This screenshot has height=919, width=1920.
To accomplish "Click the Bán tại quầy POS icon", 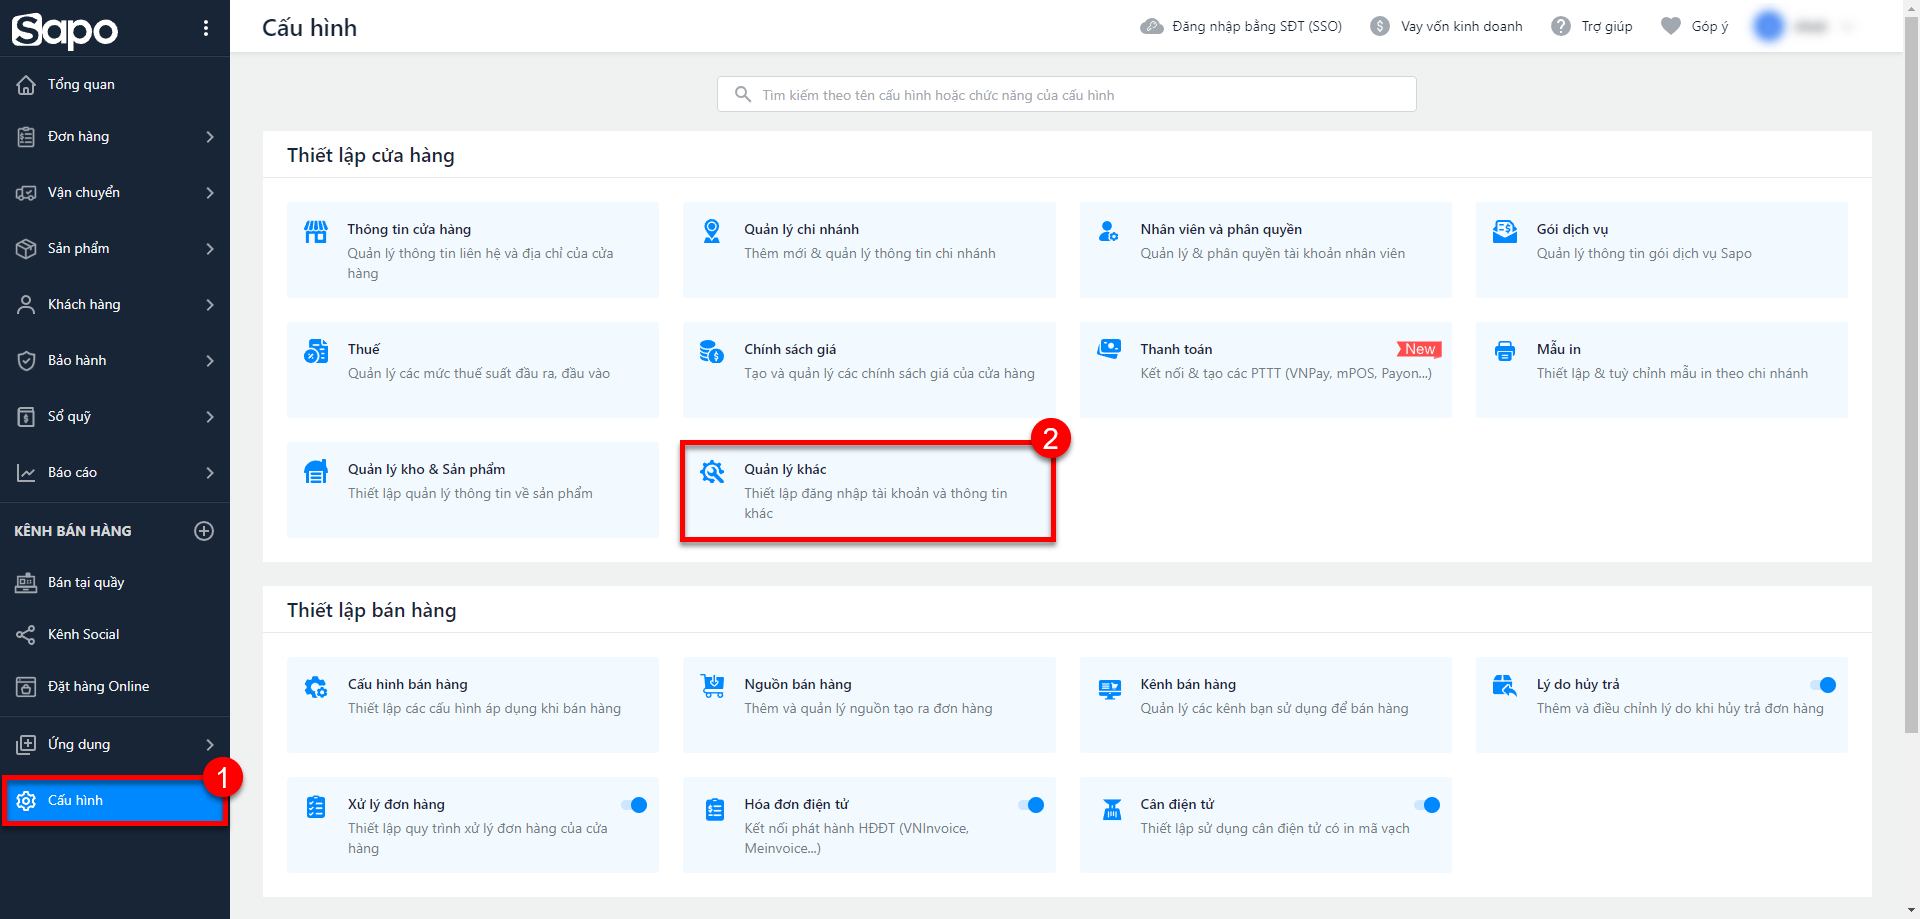I will 26,583.
